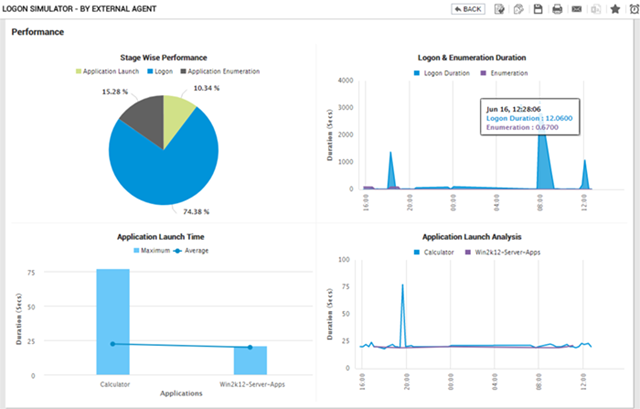Click Enumeration : 0.6700 tooltip text
Screen dimensions: 640x409
click(522, 127)
